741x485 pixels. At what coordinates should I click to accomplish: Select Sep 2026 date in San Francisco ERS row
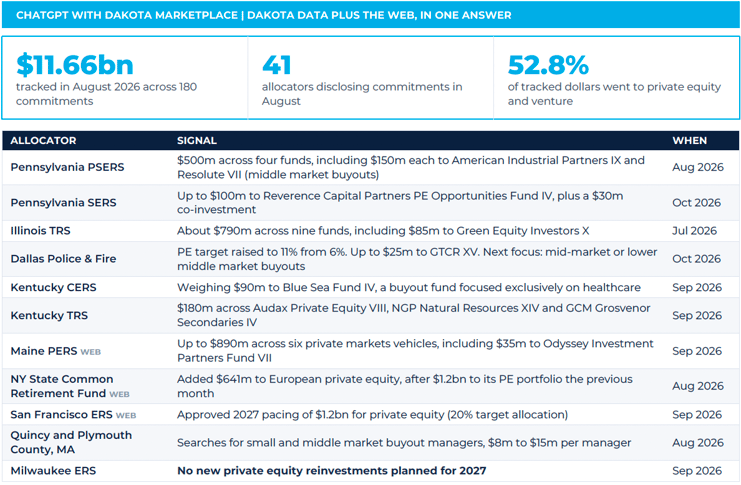697,415
